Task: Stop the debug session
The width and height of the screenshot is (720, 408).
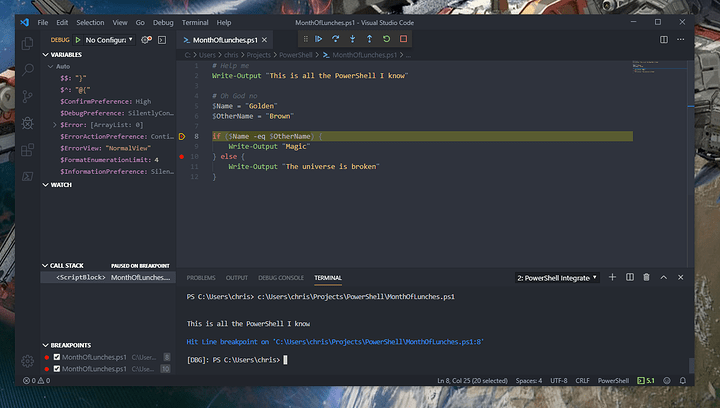Action: click(404, 39)
